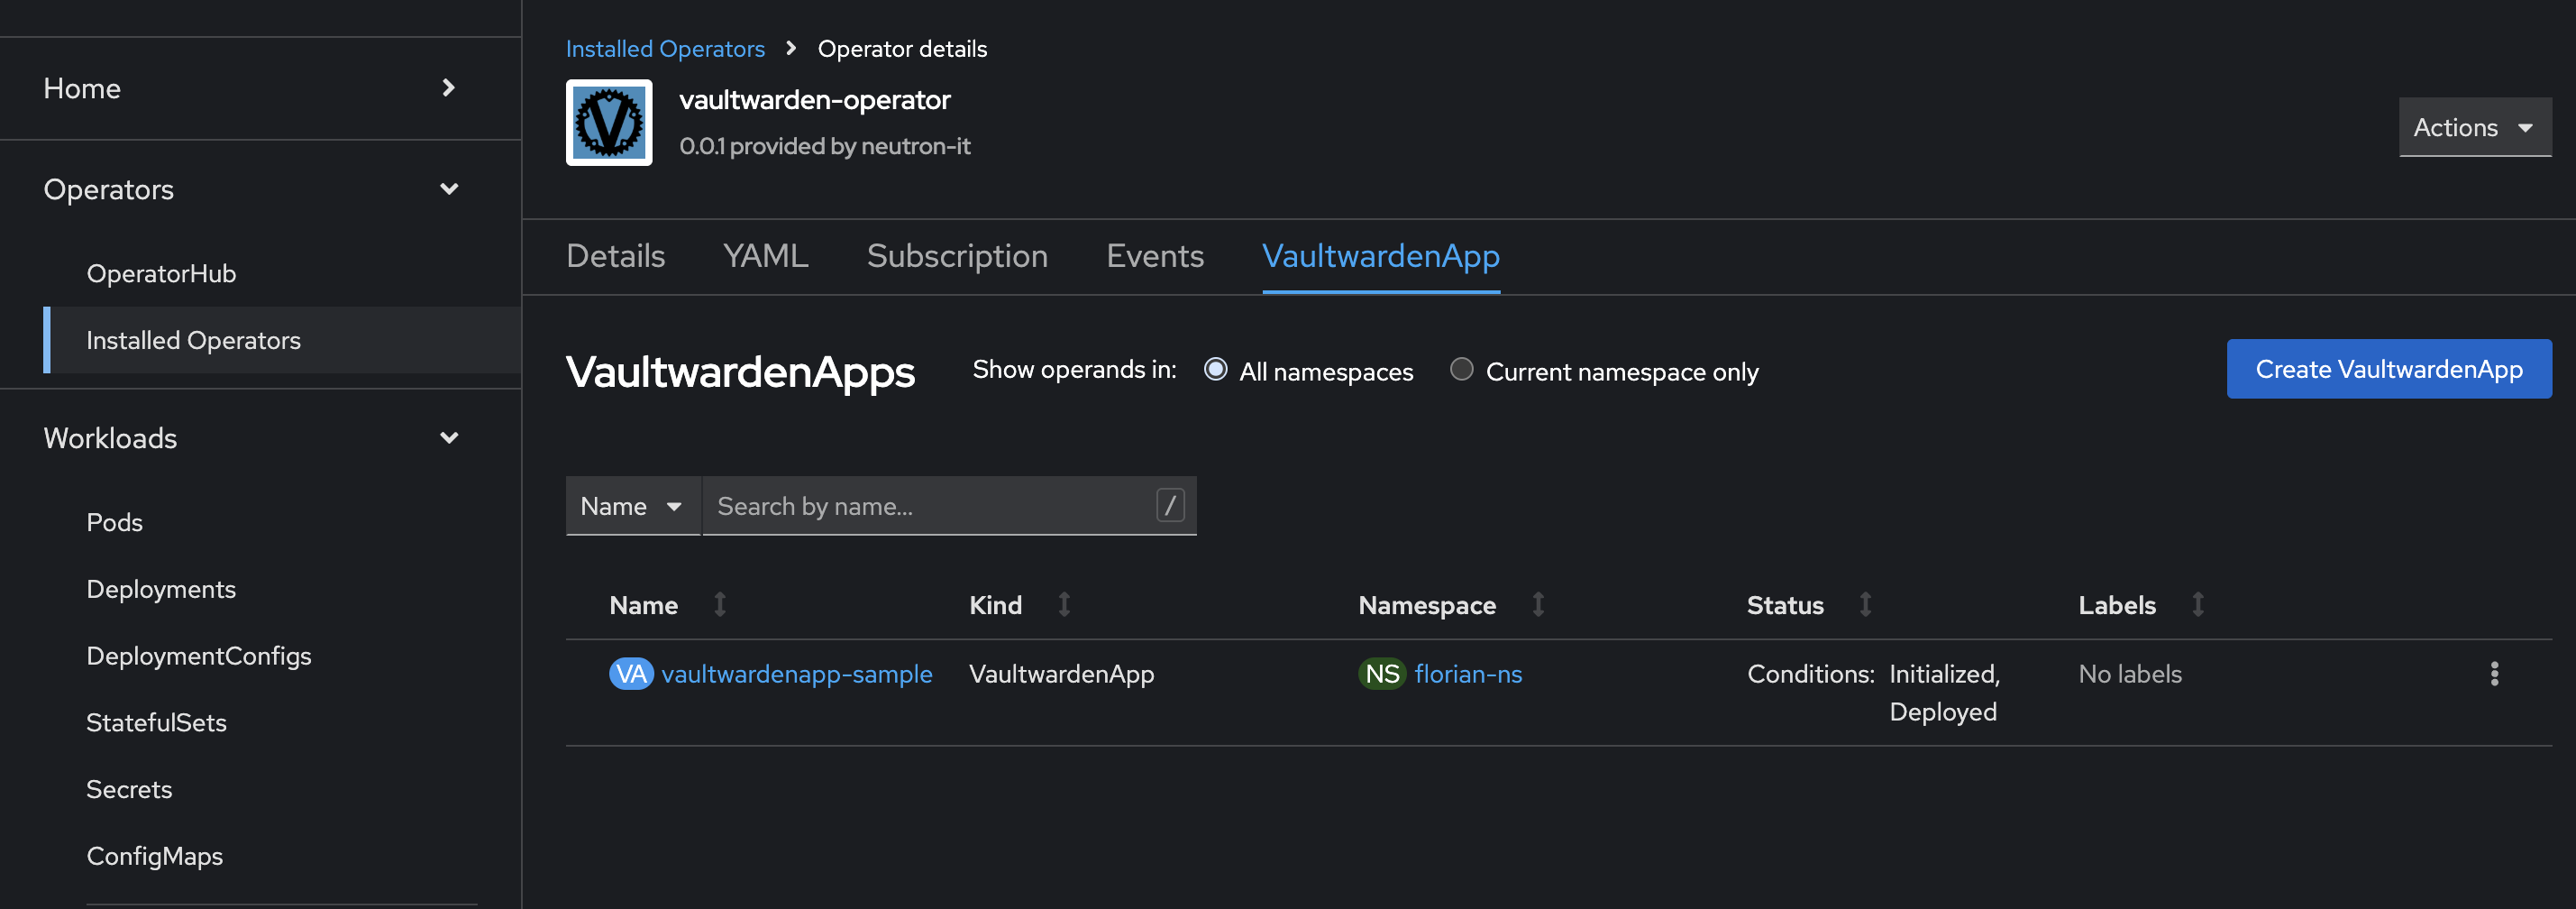Click the Labels column header
2576x909 pixels.
(2117, 605)
